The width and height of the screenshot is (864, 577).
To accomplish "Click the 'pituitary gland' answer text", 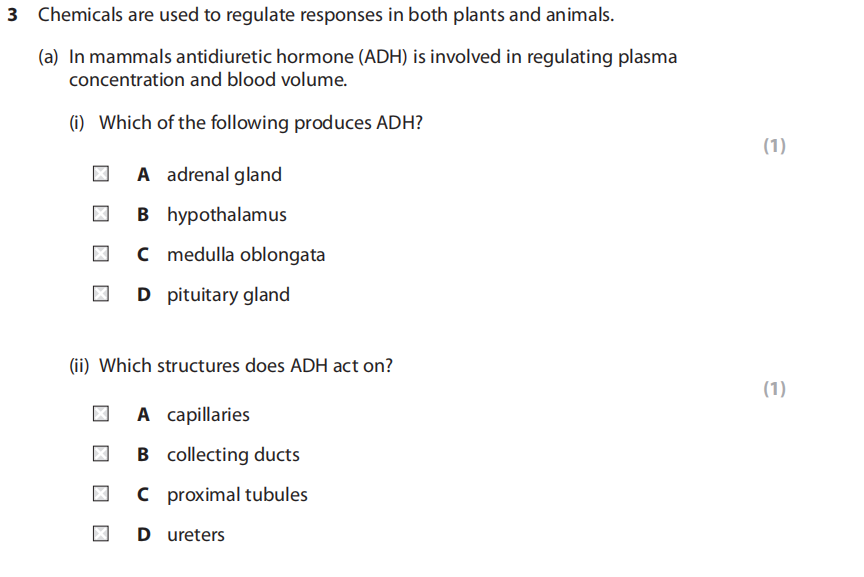I will pyautogui.click(x=228, y=295).
